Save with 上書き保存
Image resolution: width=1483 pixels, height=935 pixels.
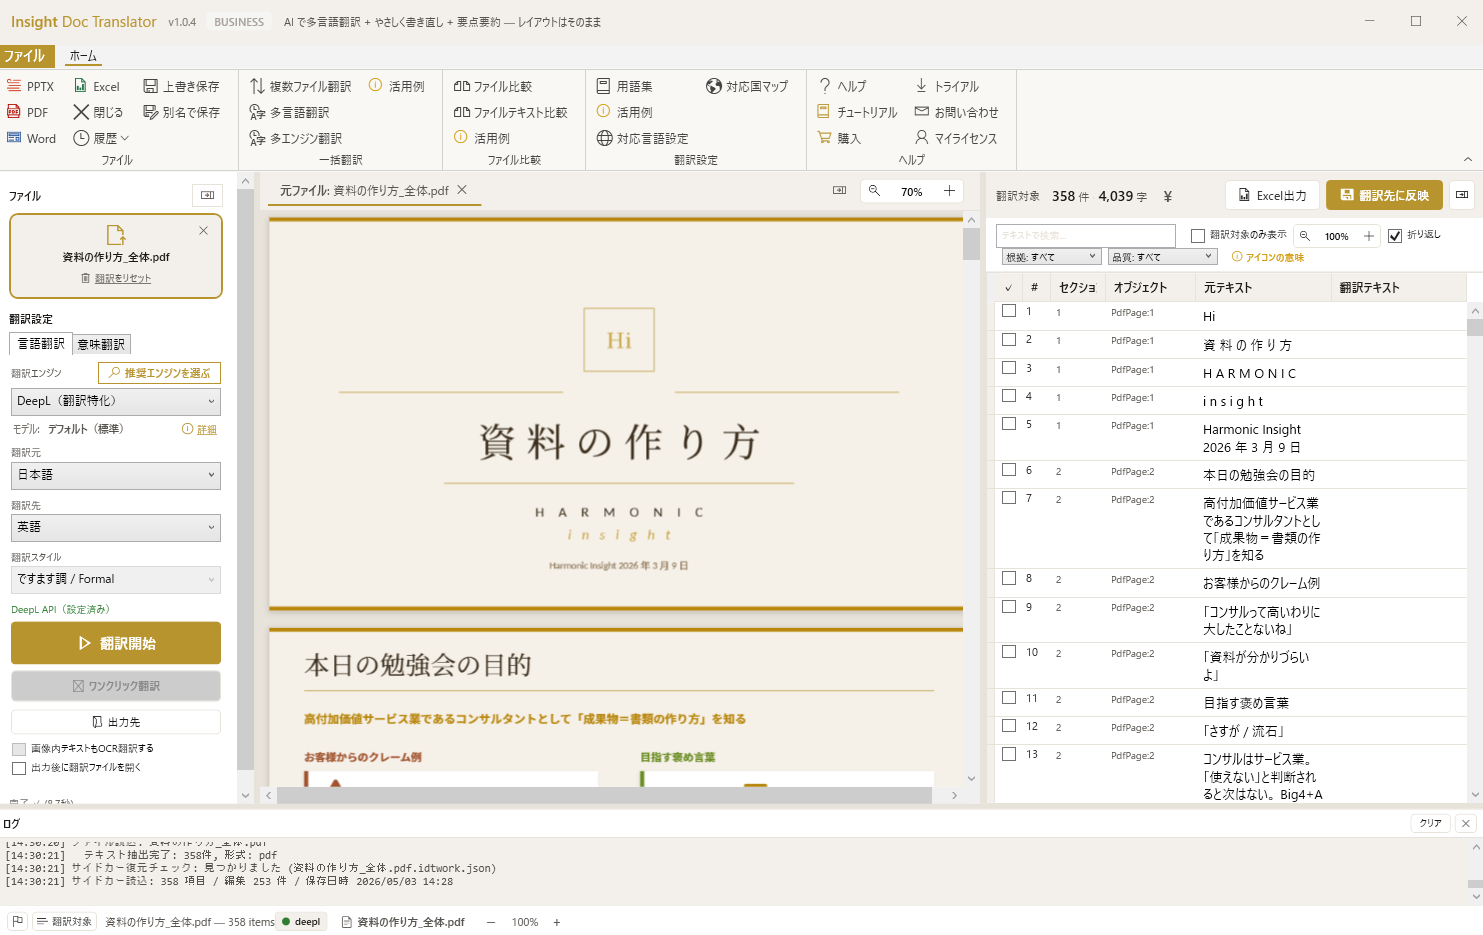click(x=181, y=86)
